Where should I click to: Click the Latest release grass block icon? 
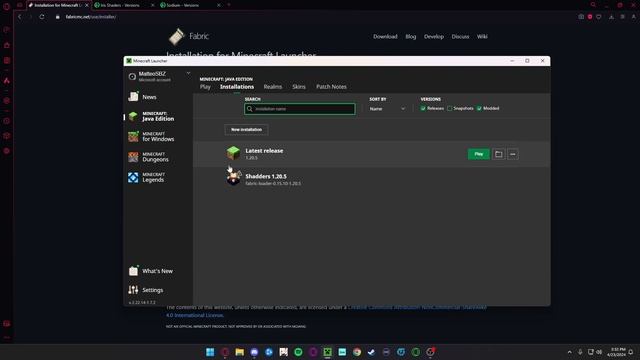click(233, 153)
